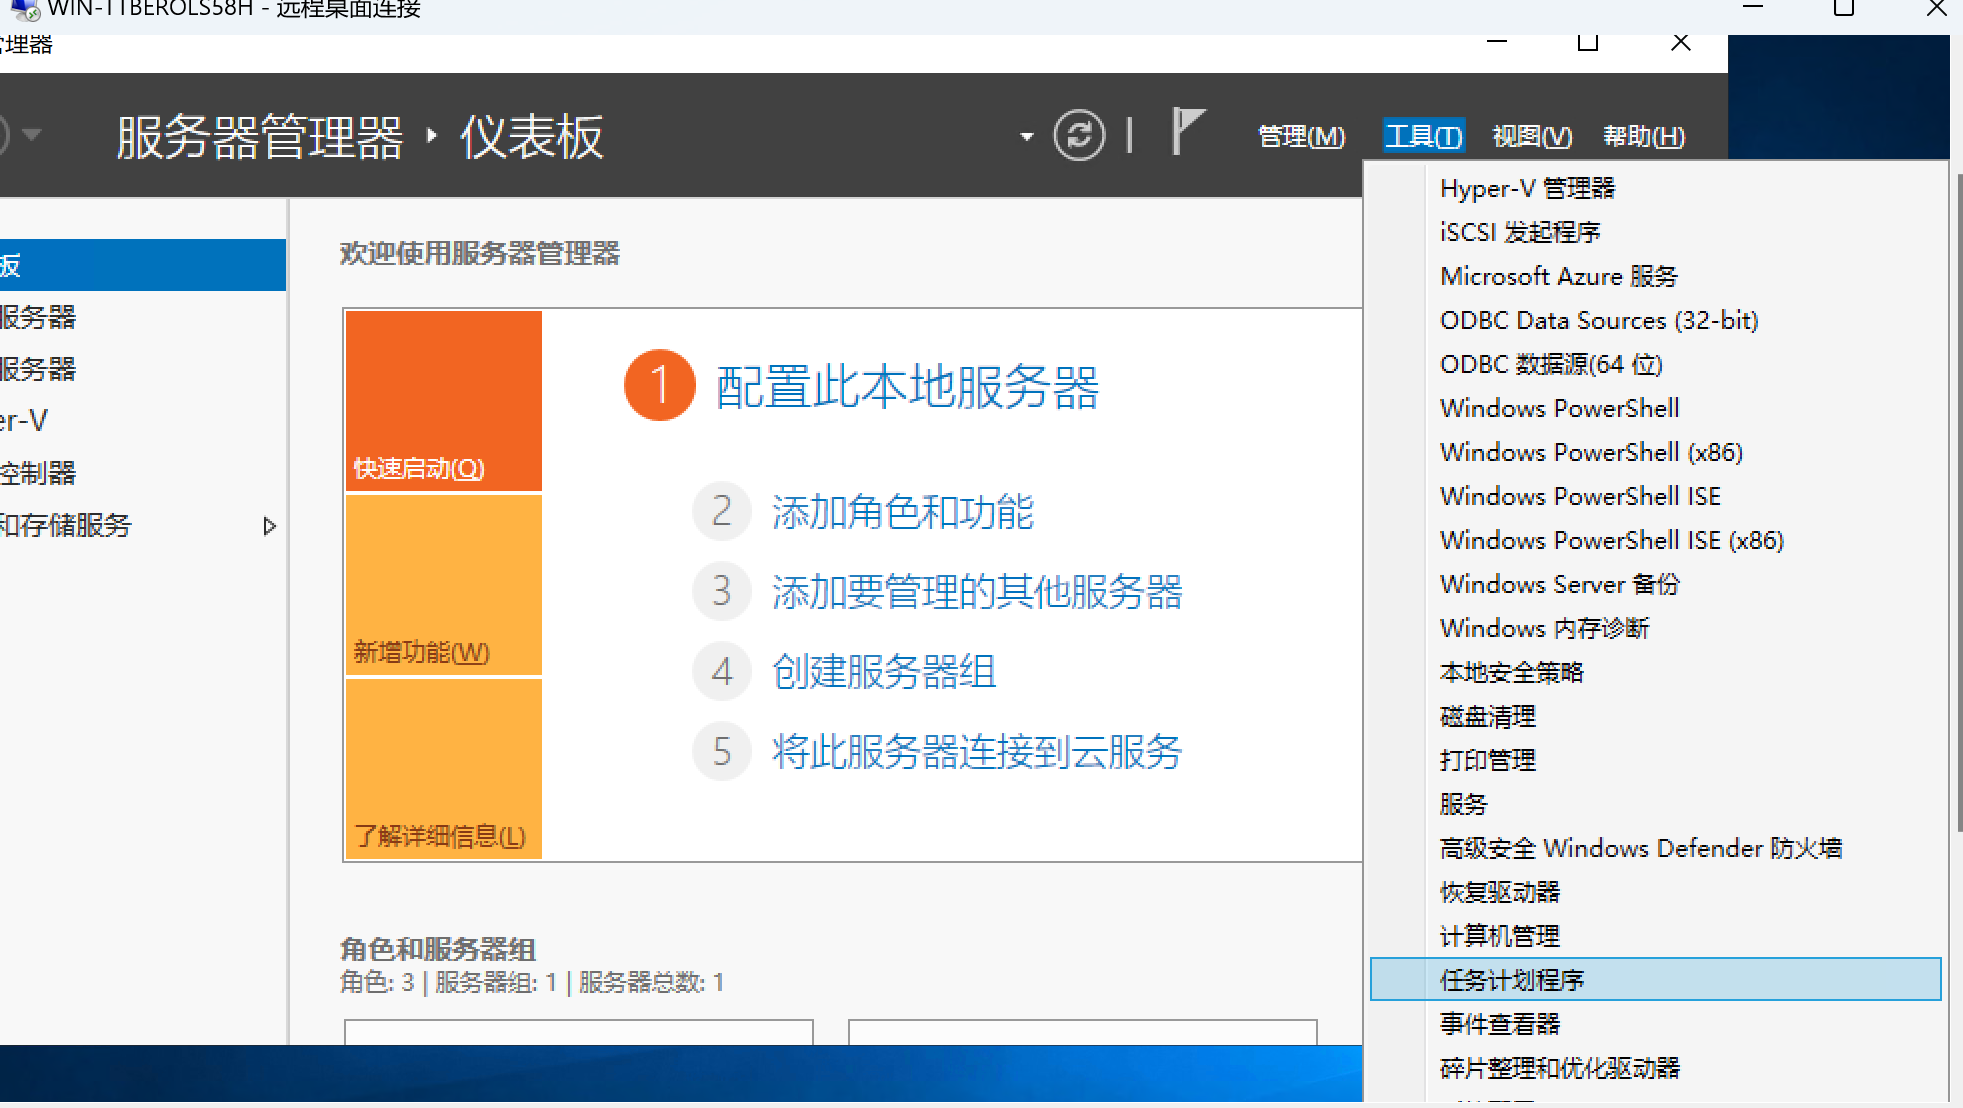The image size is (1963, 1108).
Task: Open the 视图(V) menu
Action: (x=1531, y=136)
